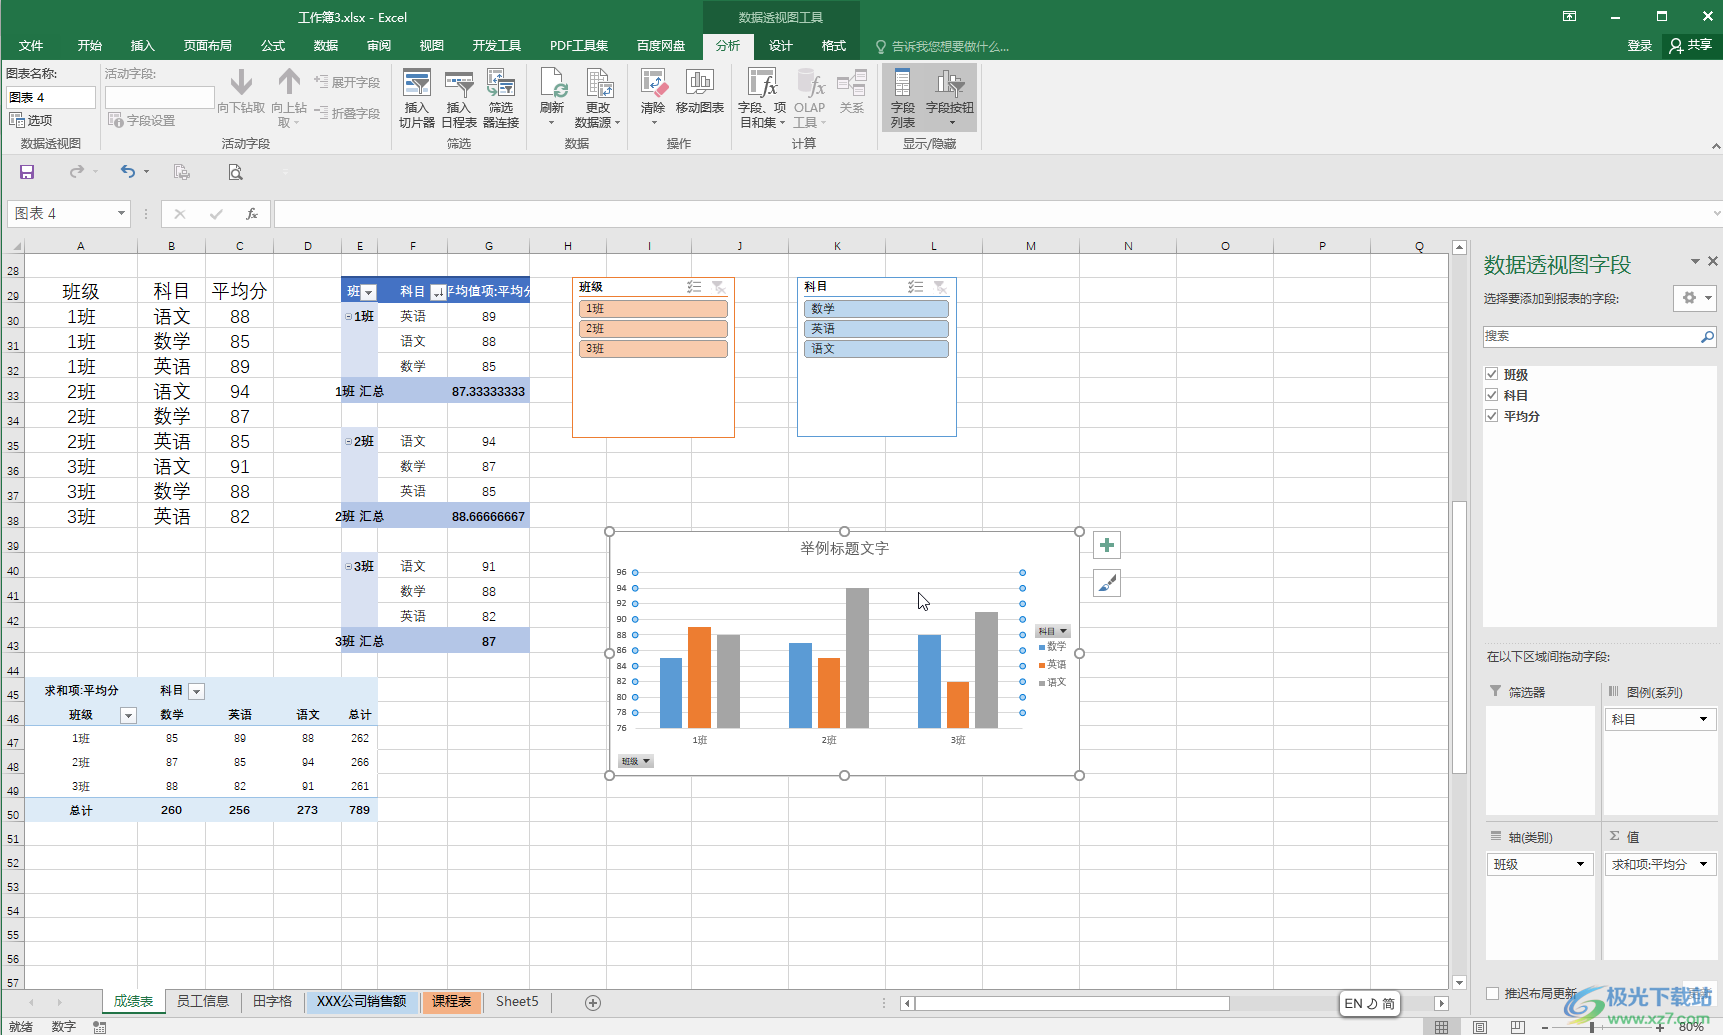Click the Insert Slicer icon
The height and width of the screenshot is (1035, 1723).
coord(416,98)
